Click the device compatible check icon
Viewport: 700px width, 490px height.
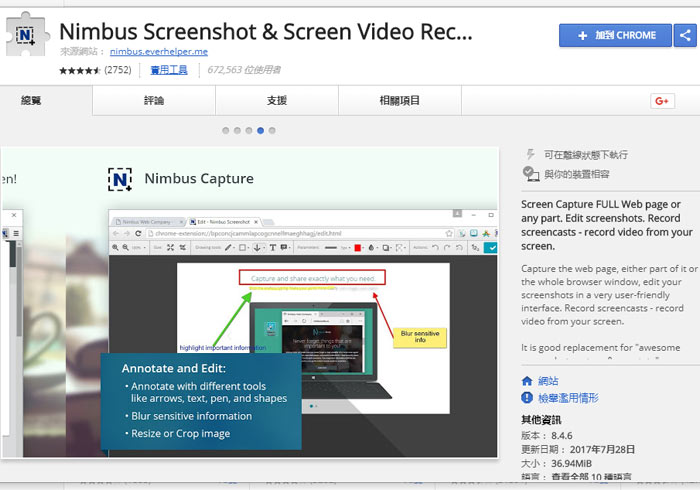coord(531,174)
